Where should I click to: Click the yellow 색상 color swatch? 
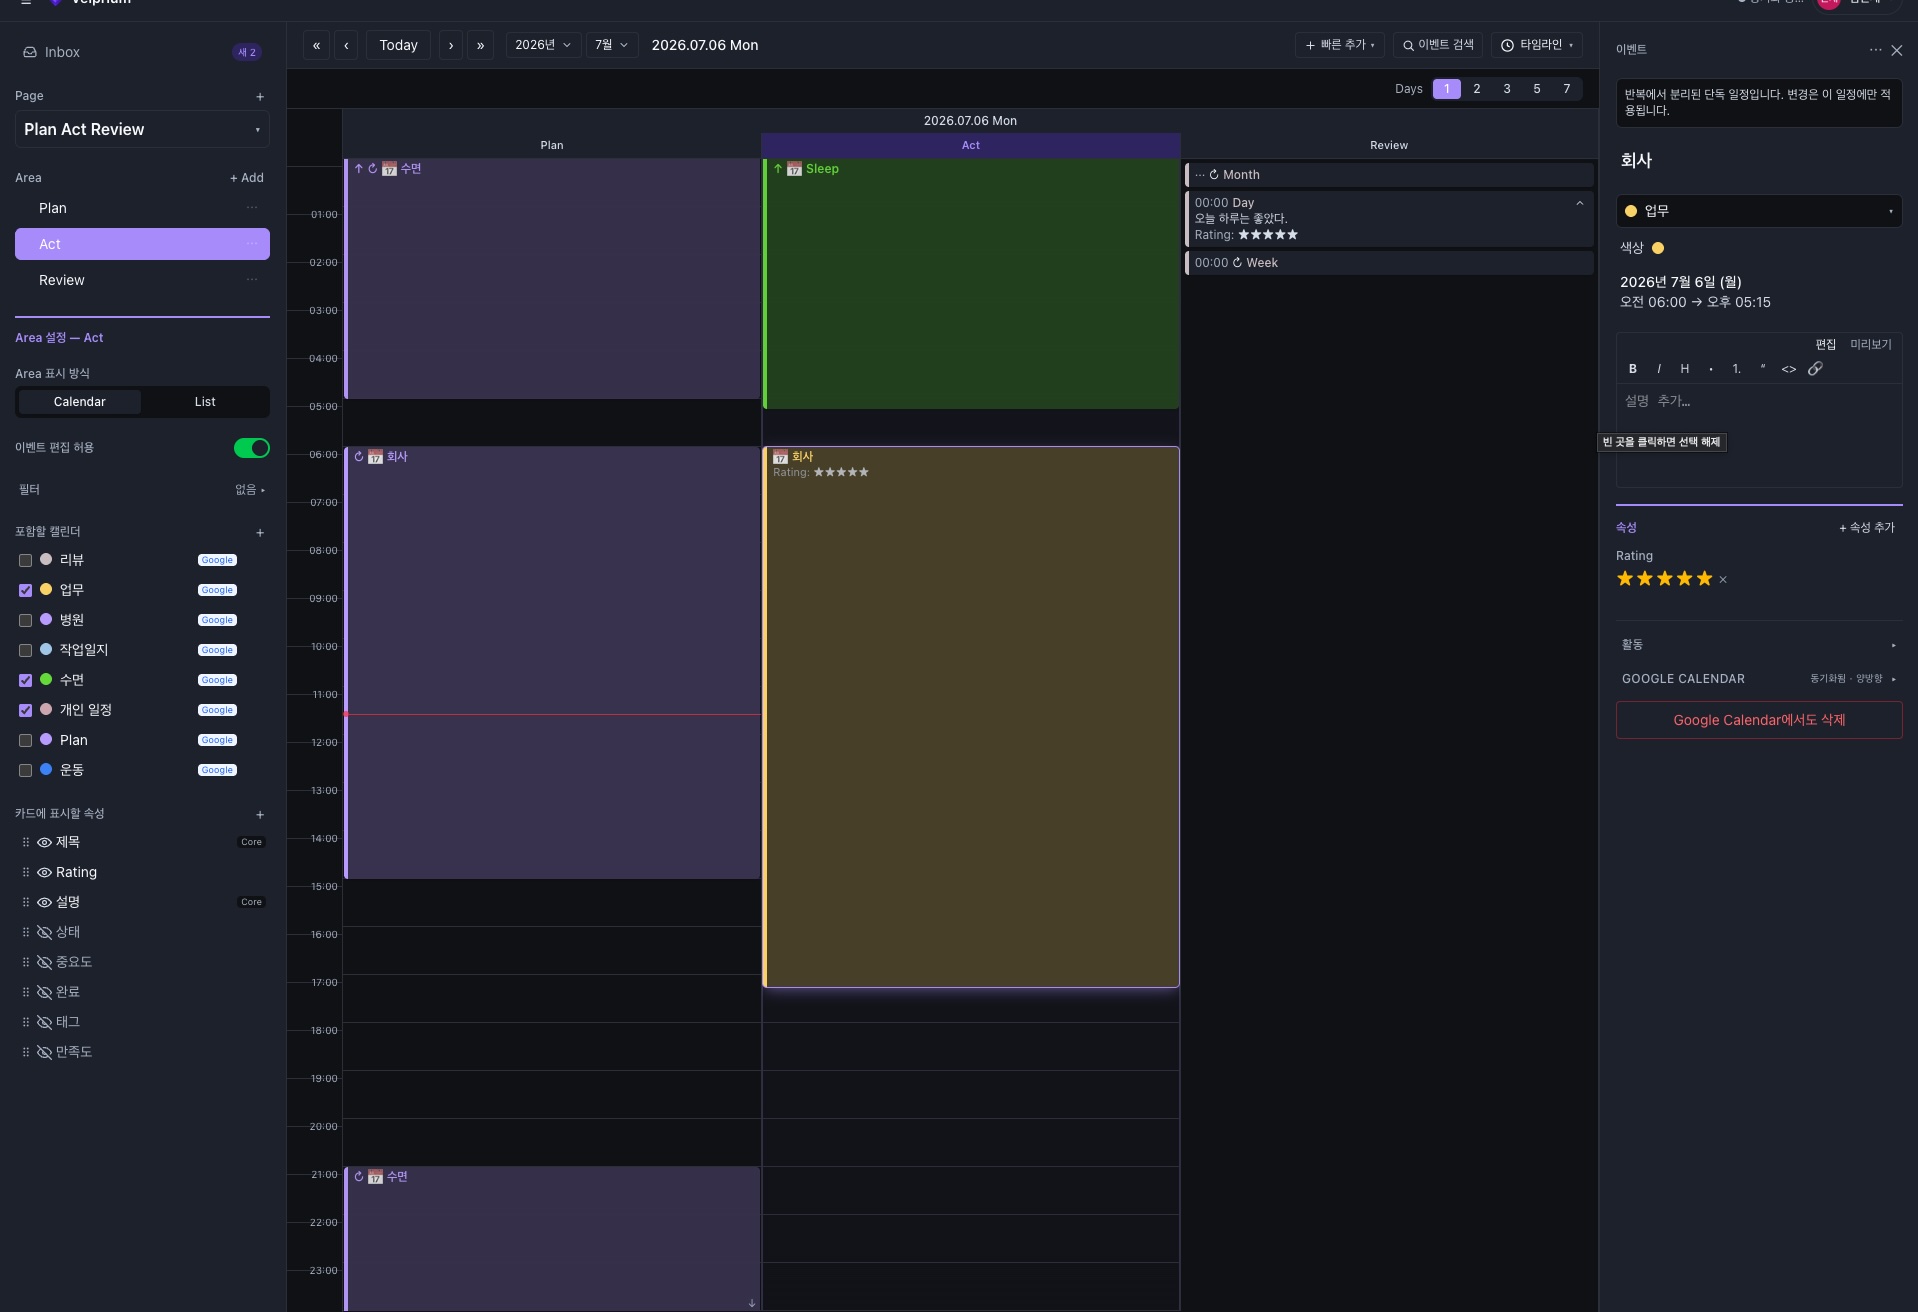coord(1658,248)
